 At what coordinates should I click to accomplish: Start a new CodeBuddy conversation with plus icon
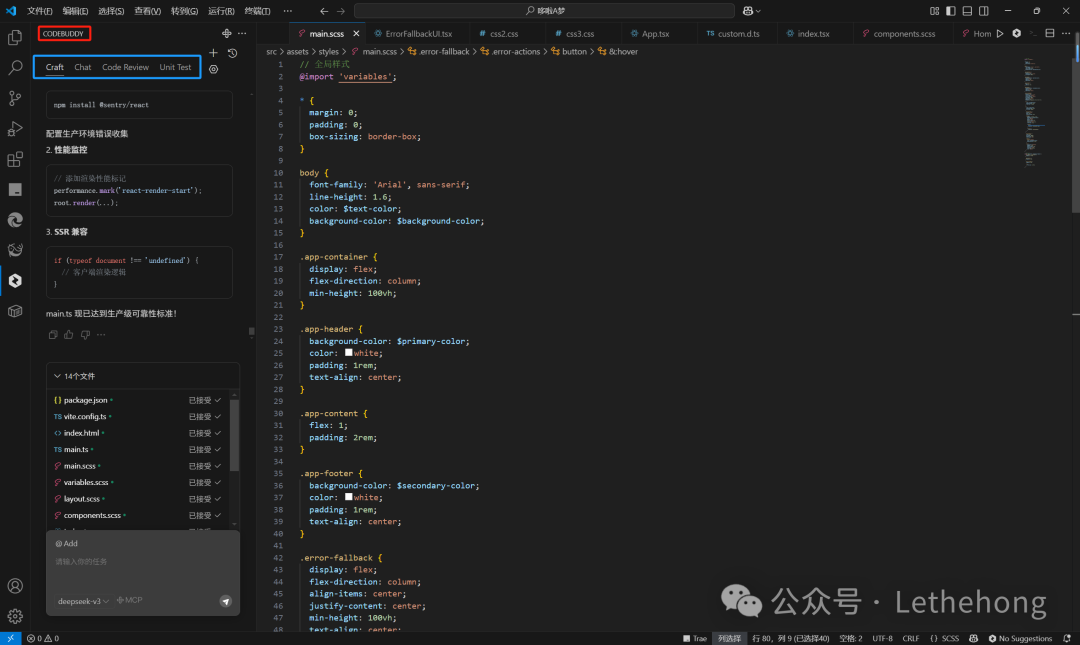[x=213, y=53]
